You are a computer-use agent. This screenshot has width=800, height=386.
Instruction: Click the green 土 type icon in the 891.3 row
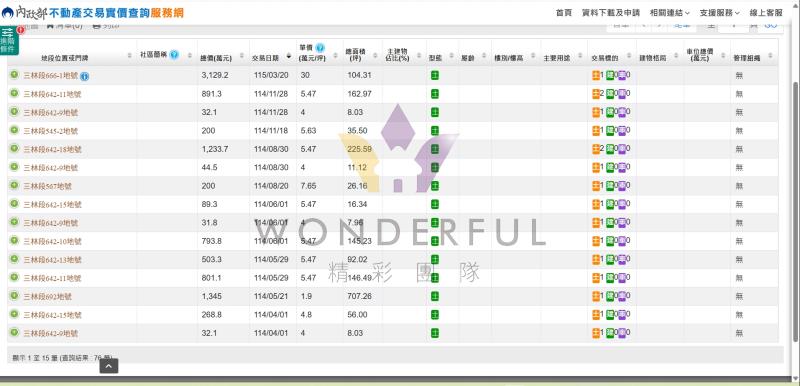point(435,94)
